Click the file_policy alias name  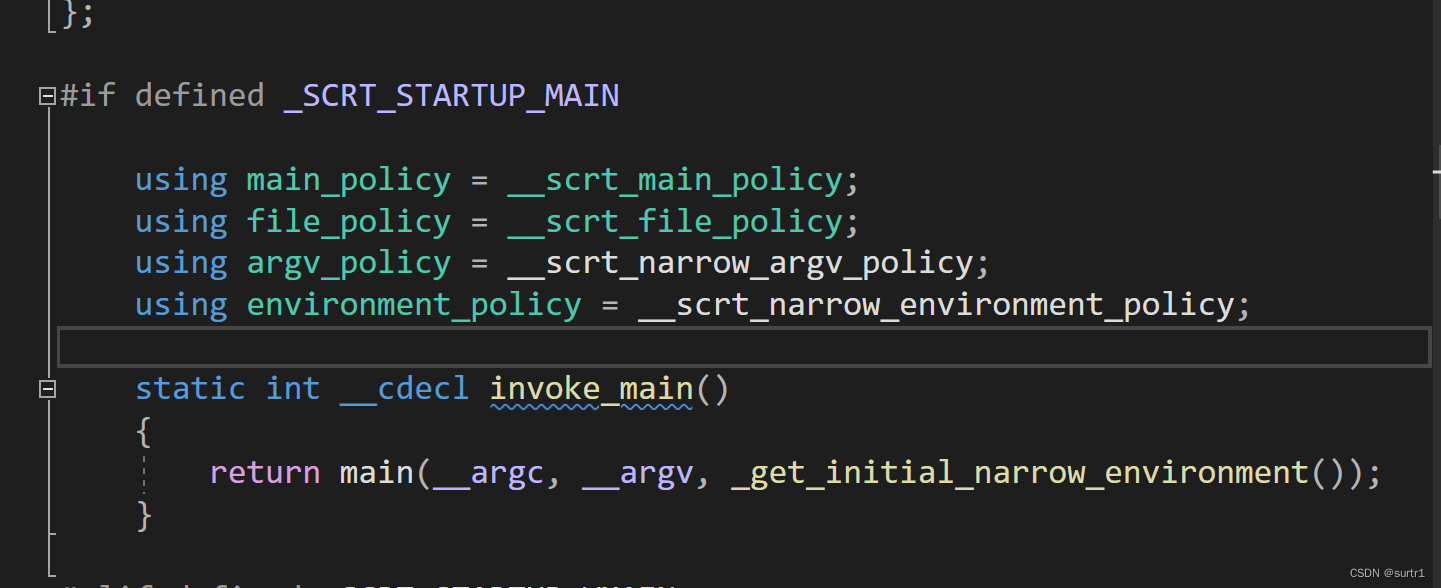[349, 222]
